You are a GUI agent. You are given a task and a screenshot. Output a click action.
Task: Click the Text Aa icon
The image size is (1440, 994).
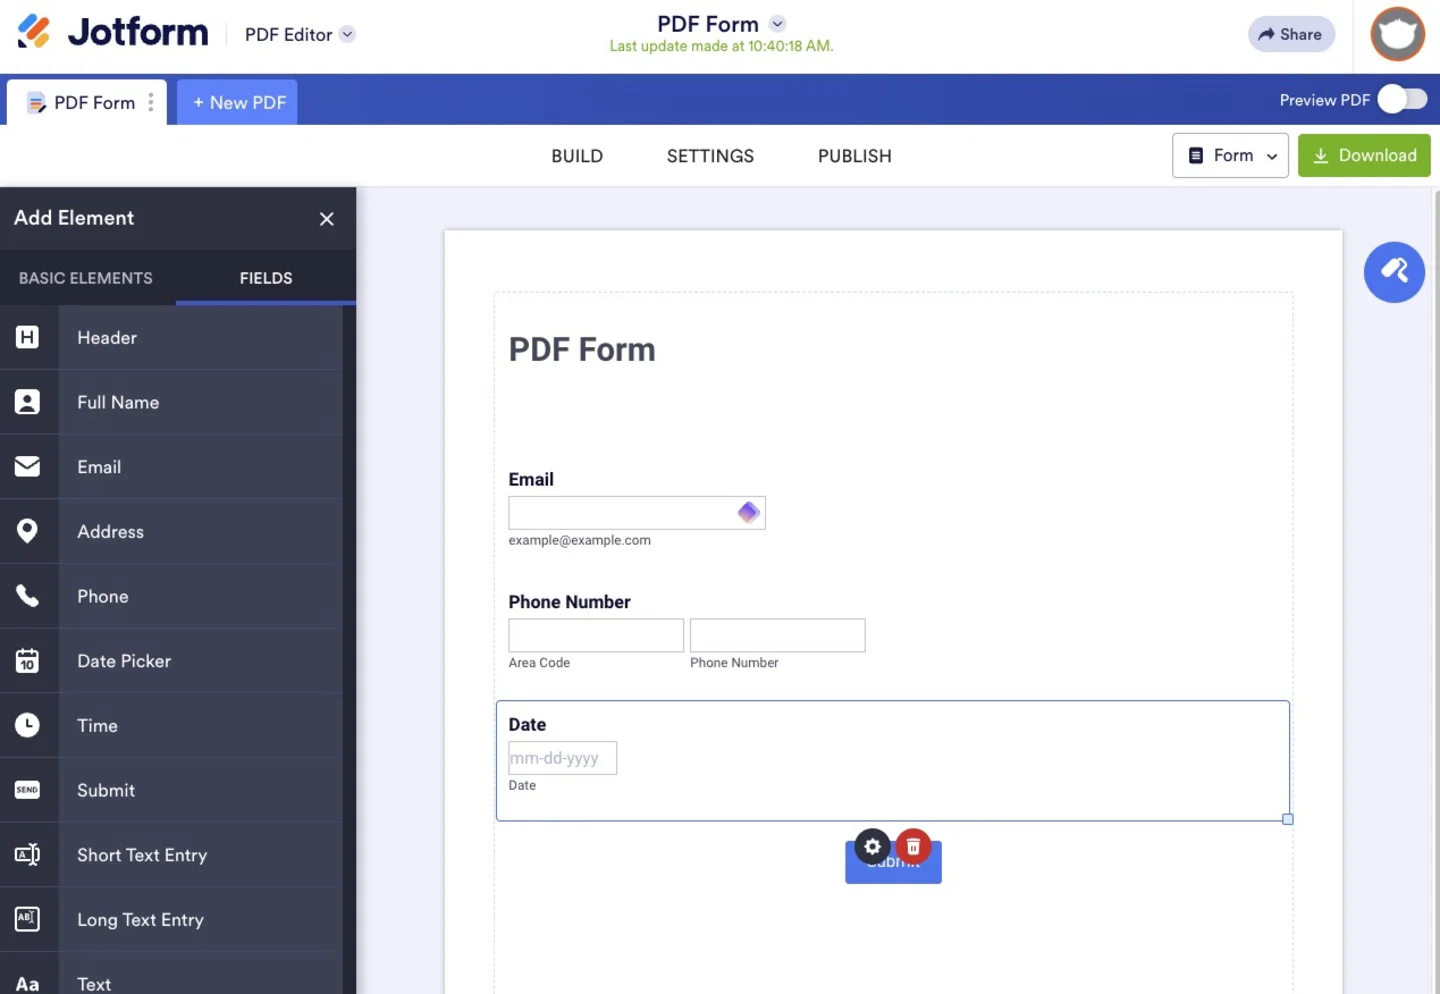tap(28, 983)
